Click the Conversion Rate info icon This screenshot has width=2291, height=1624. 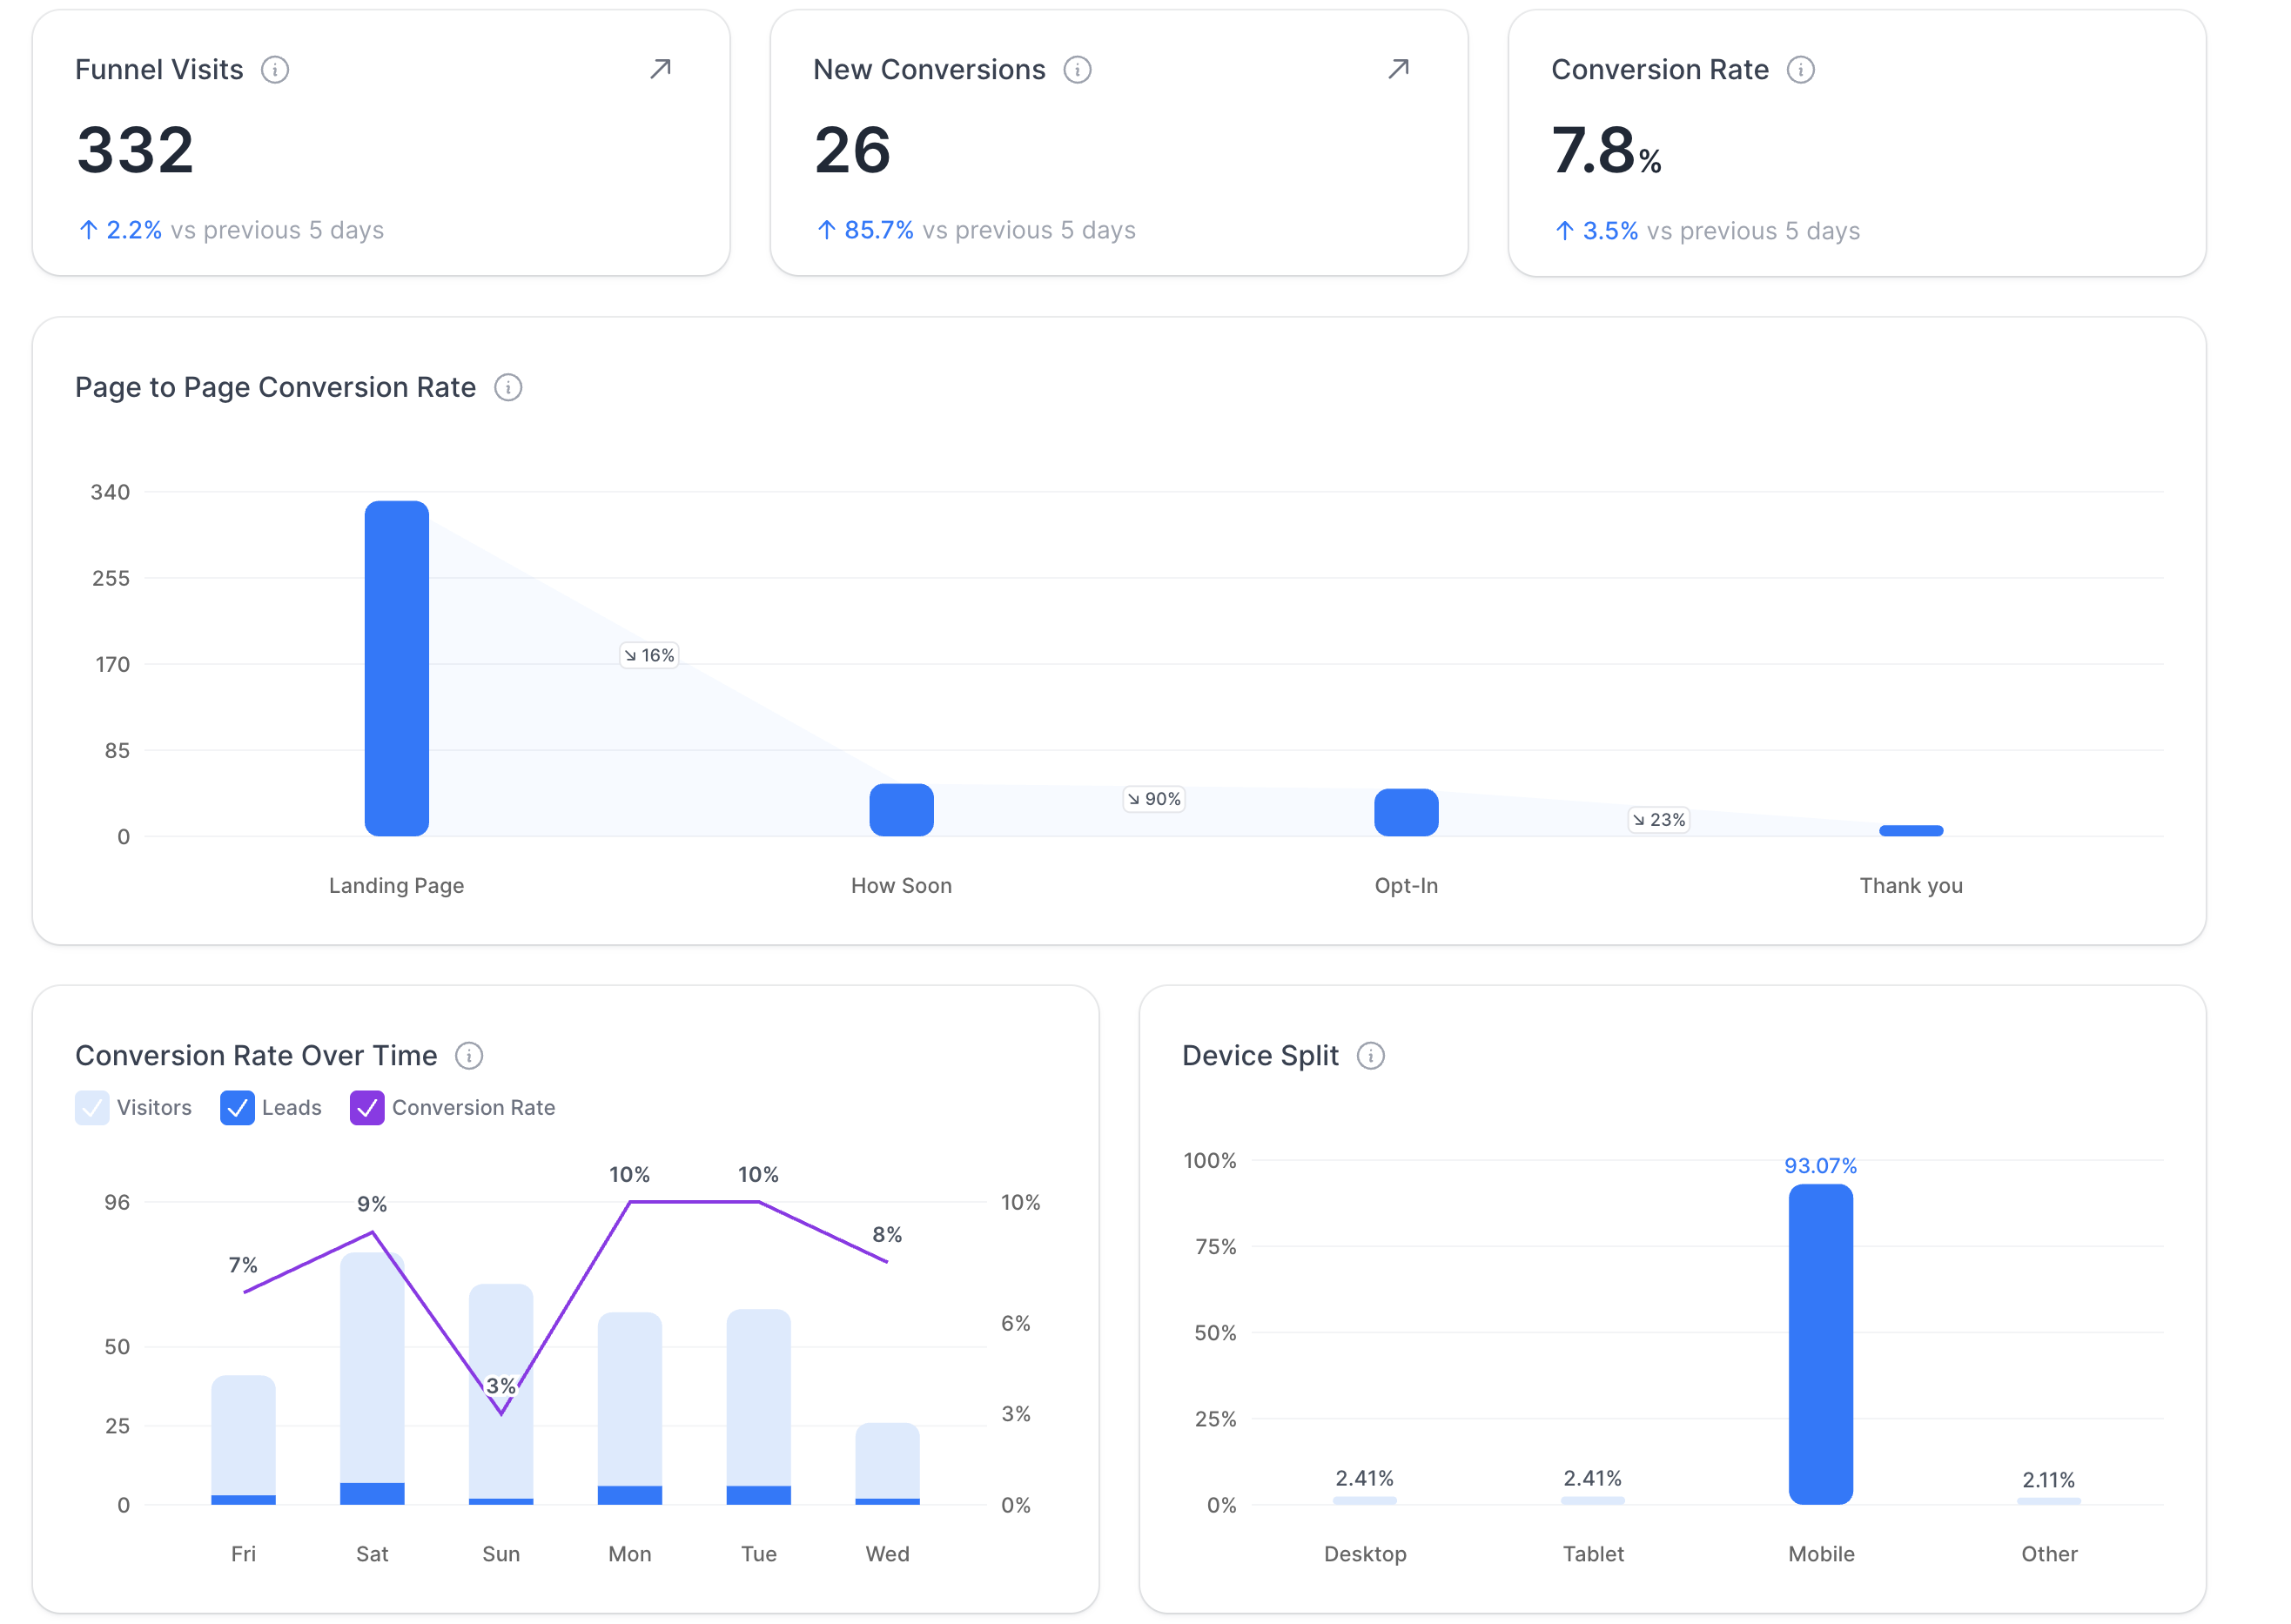pos(1802,69)
